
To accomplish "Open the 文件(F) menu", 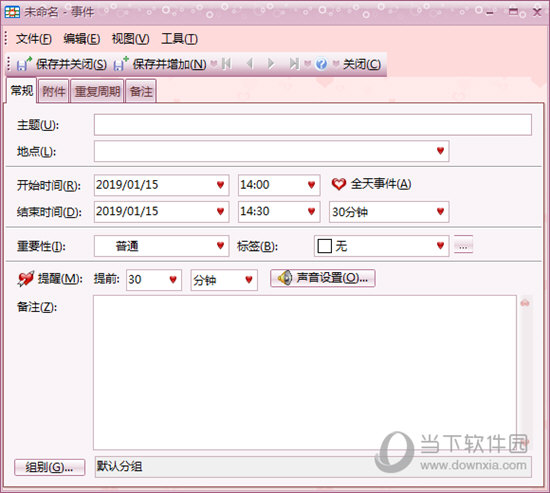I will click(34, 39).
